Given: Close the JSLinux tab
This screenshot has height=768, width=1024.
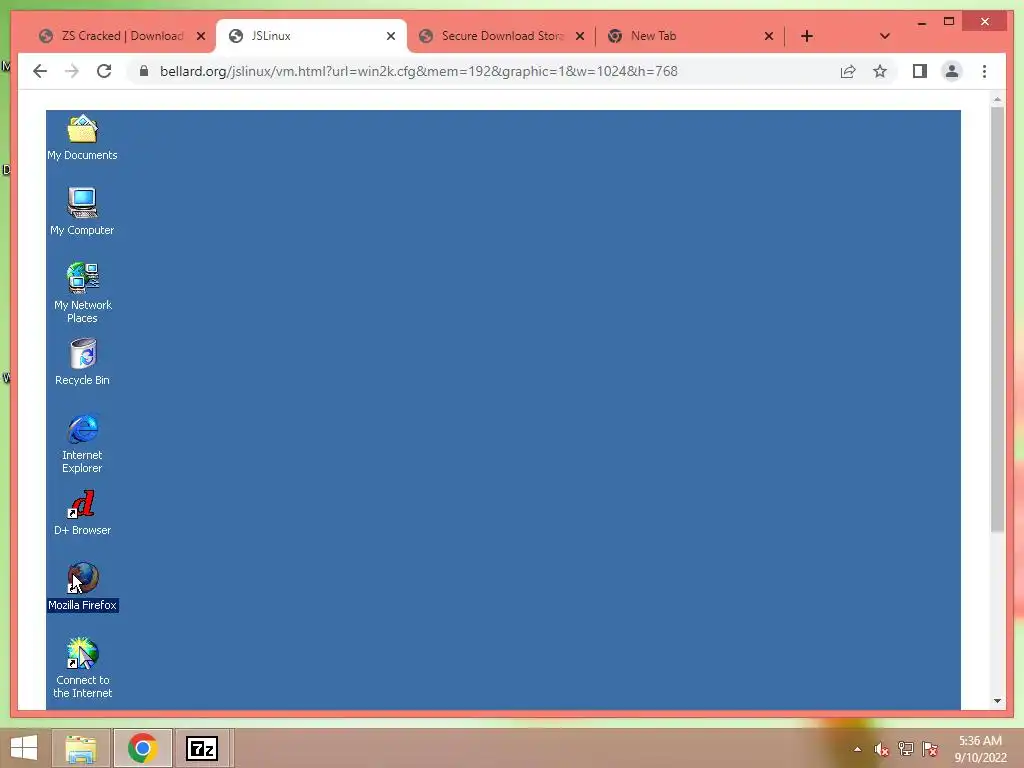Looking at the screenshot, I should pyautogui.click(x=391, y=36).
